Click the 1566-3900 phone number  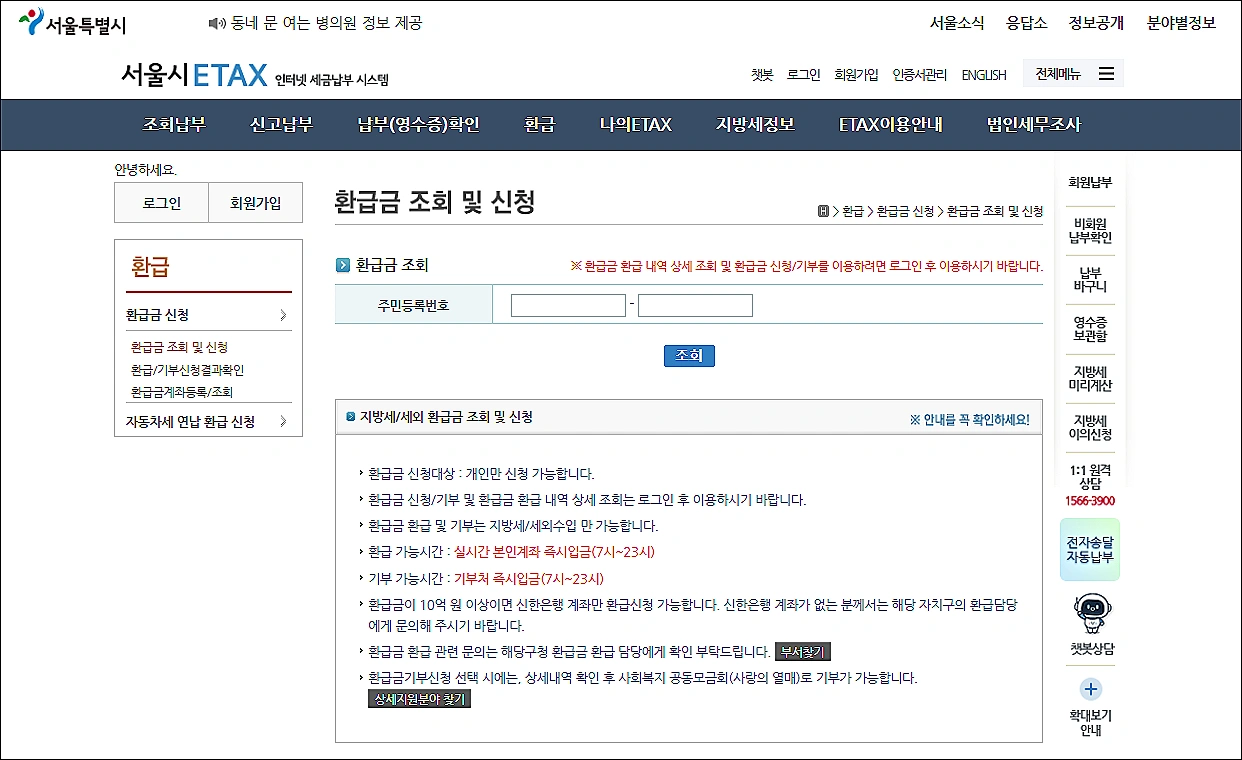pos(1090,501)
